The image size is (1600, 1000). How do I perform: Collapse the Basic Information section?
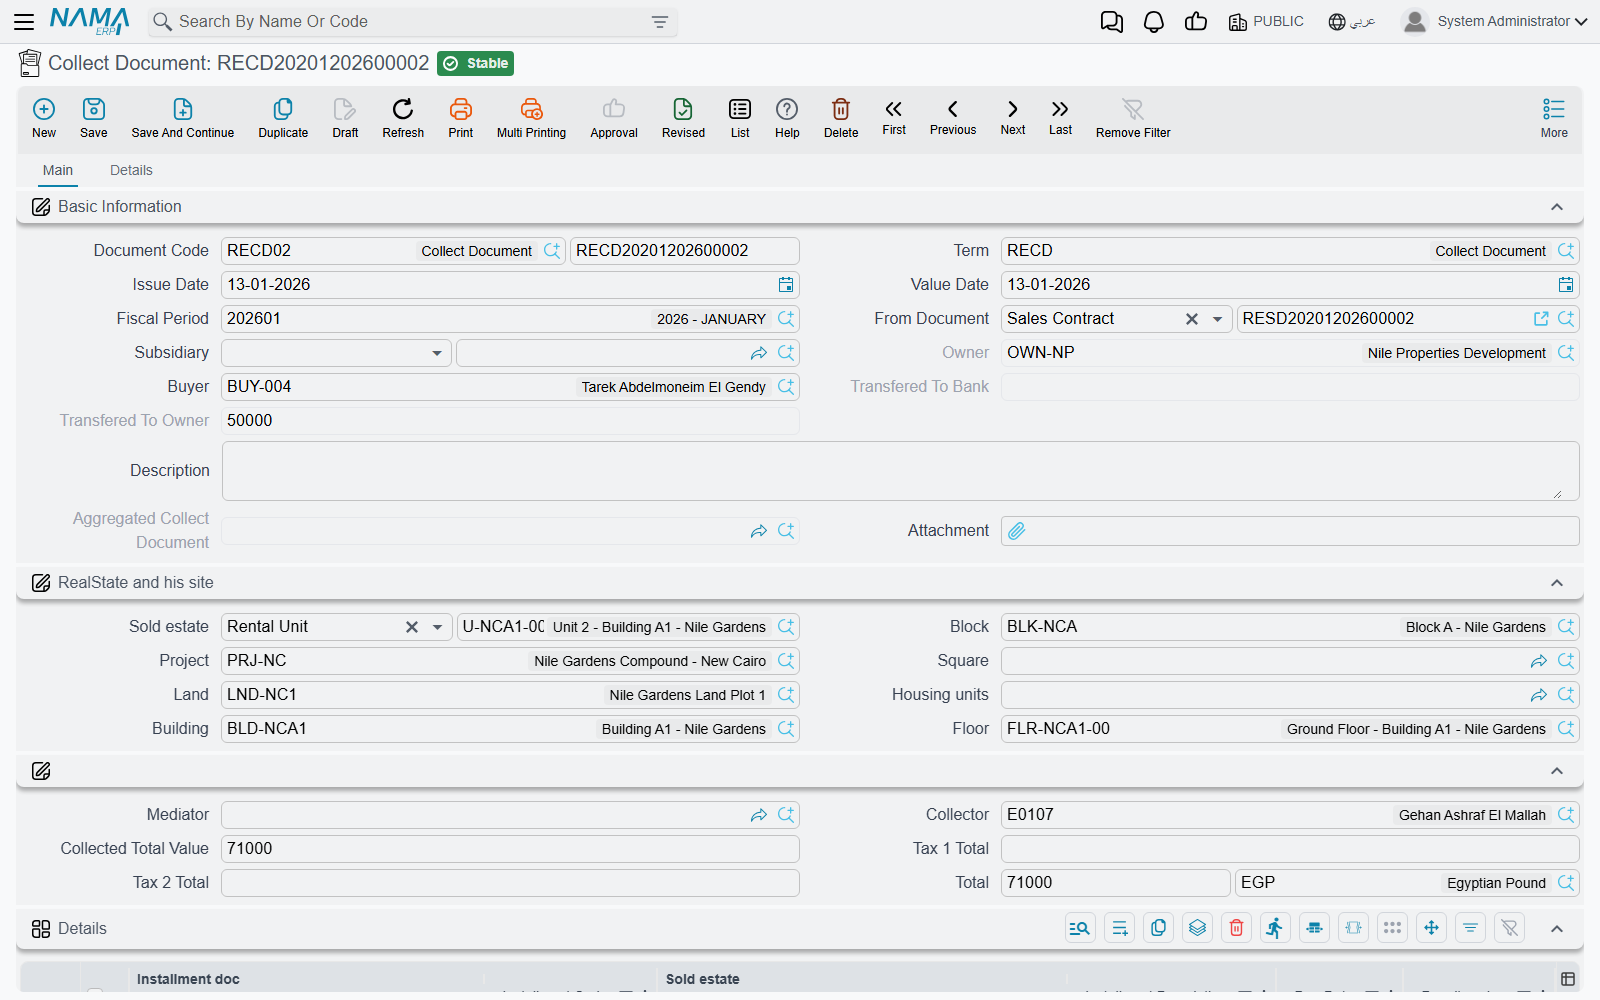(1557, 207)
